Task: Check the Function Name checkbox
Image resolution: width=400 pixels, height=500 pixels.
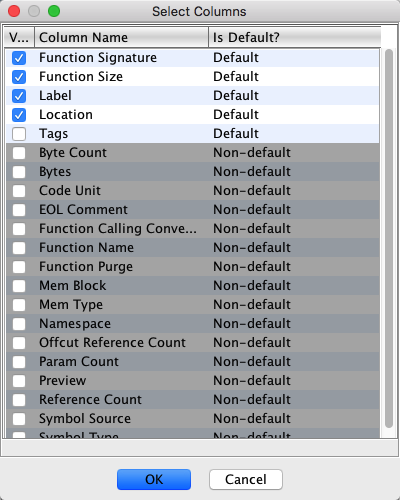Action: point(19,248)
